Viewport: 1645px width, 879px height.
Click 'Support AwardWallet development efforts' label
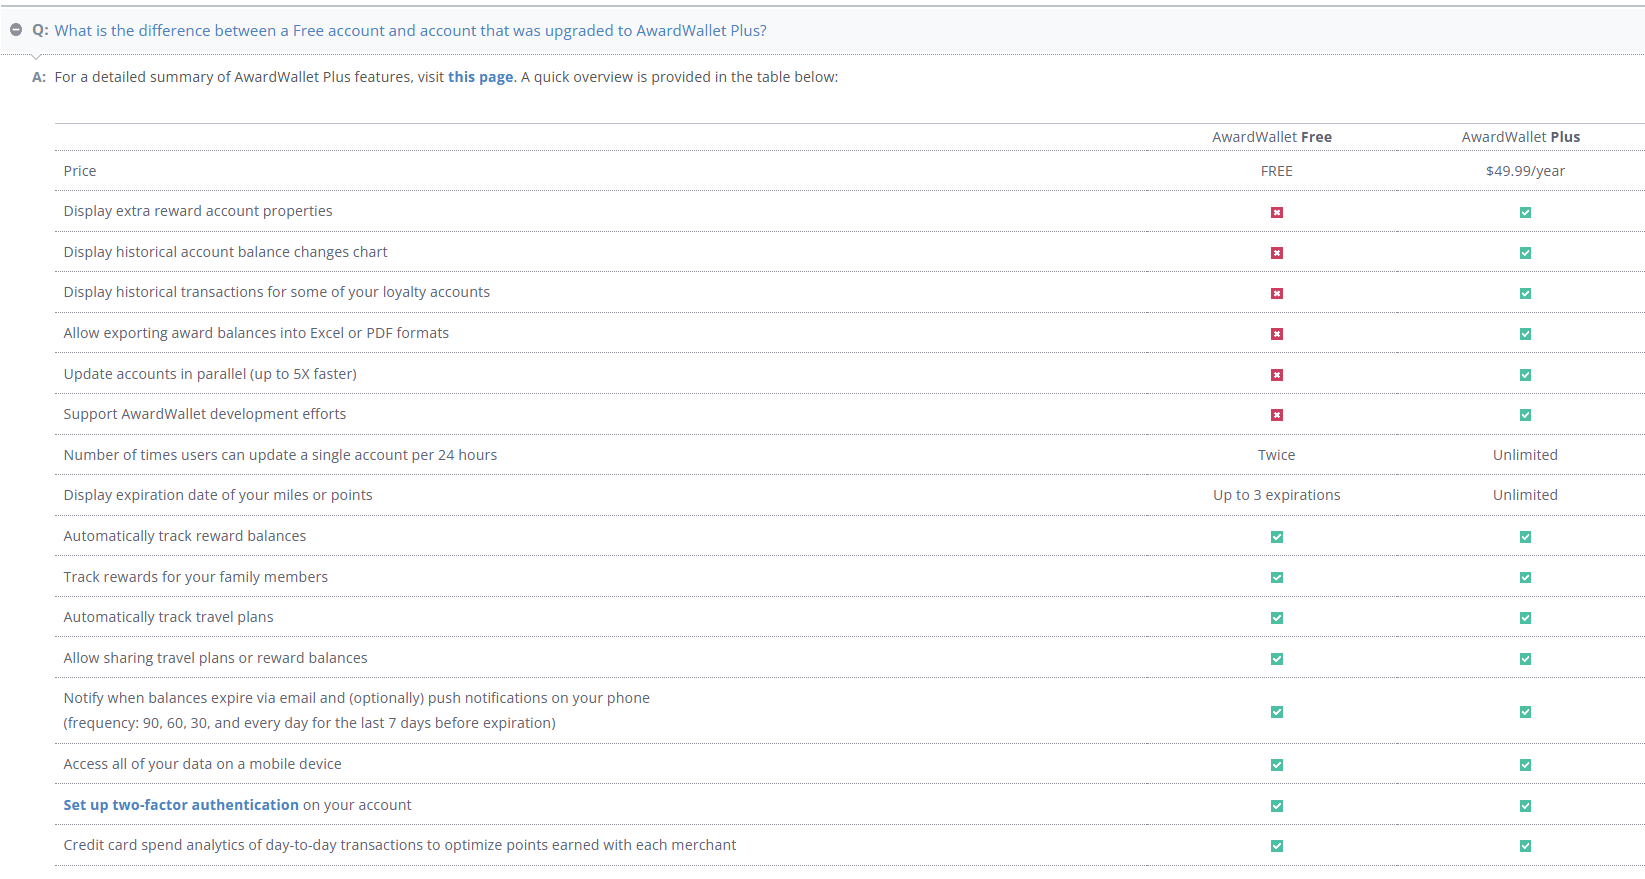coord(205,414)
